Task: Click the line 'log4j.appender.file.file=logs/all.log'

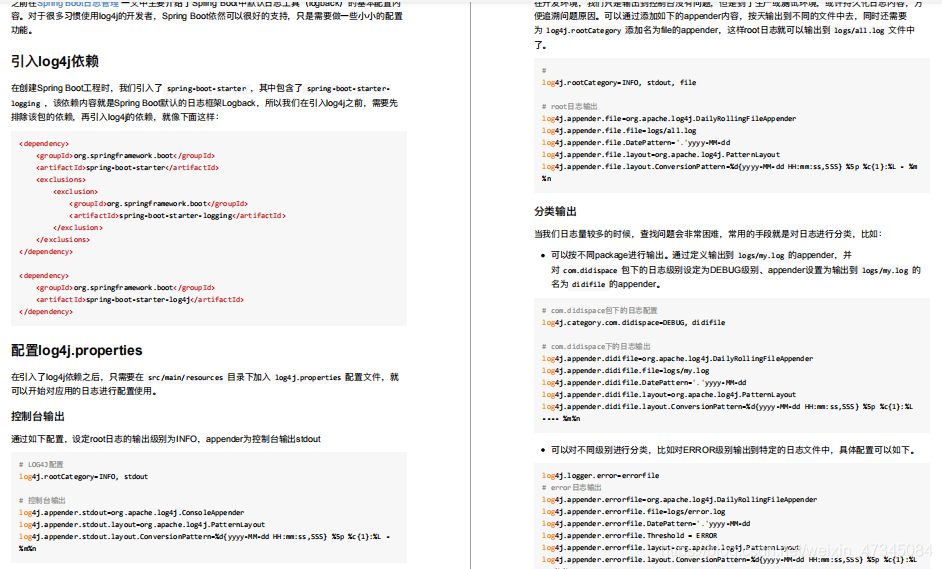Action: (x=619, y=131)
